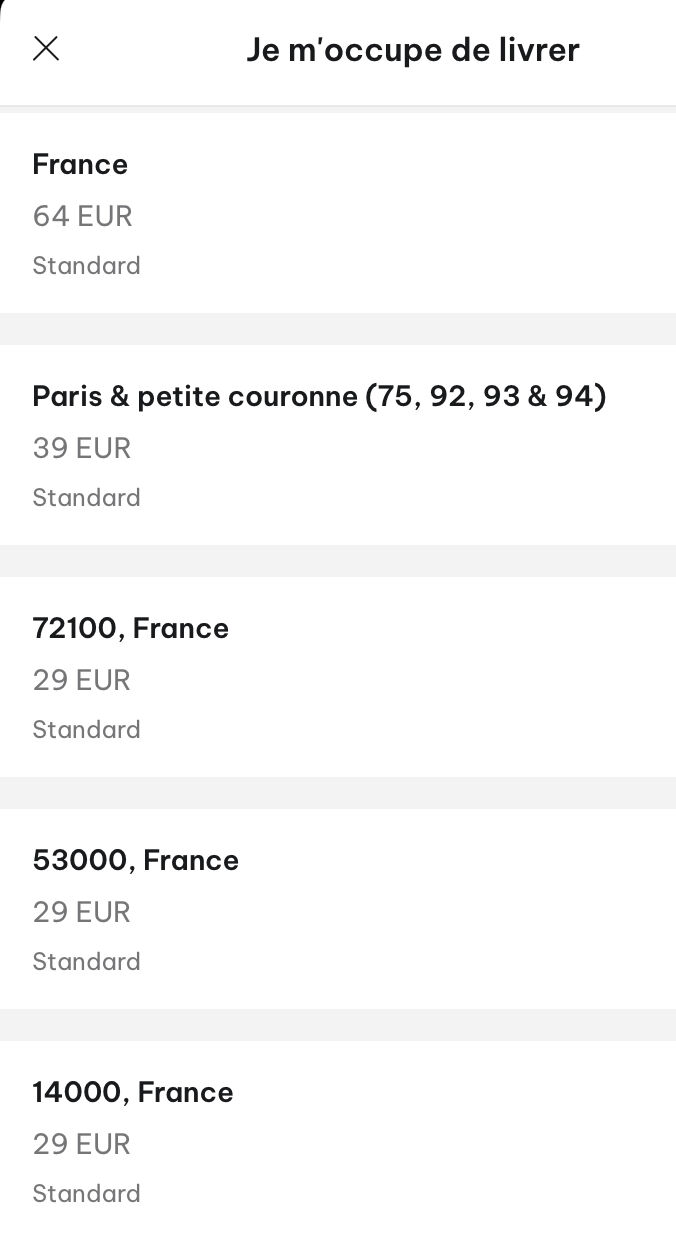Viewport: 676px width, 1237px height.
Task: Tap Standard label under 72100, France
Action: (x=86, y=729)
